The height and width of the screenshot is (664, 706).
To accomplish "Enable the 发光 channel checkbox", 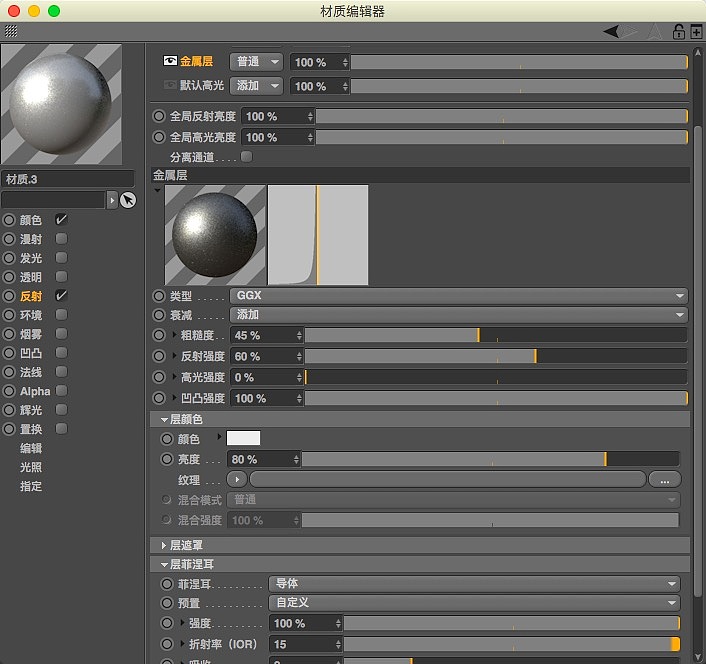I will [x=61, y=257].
